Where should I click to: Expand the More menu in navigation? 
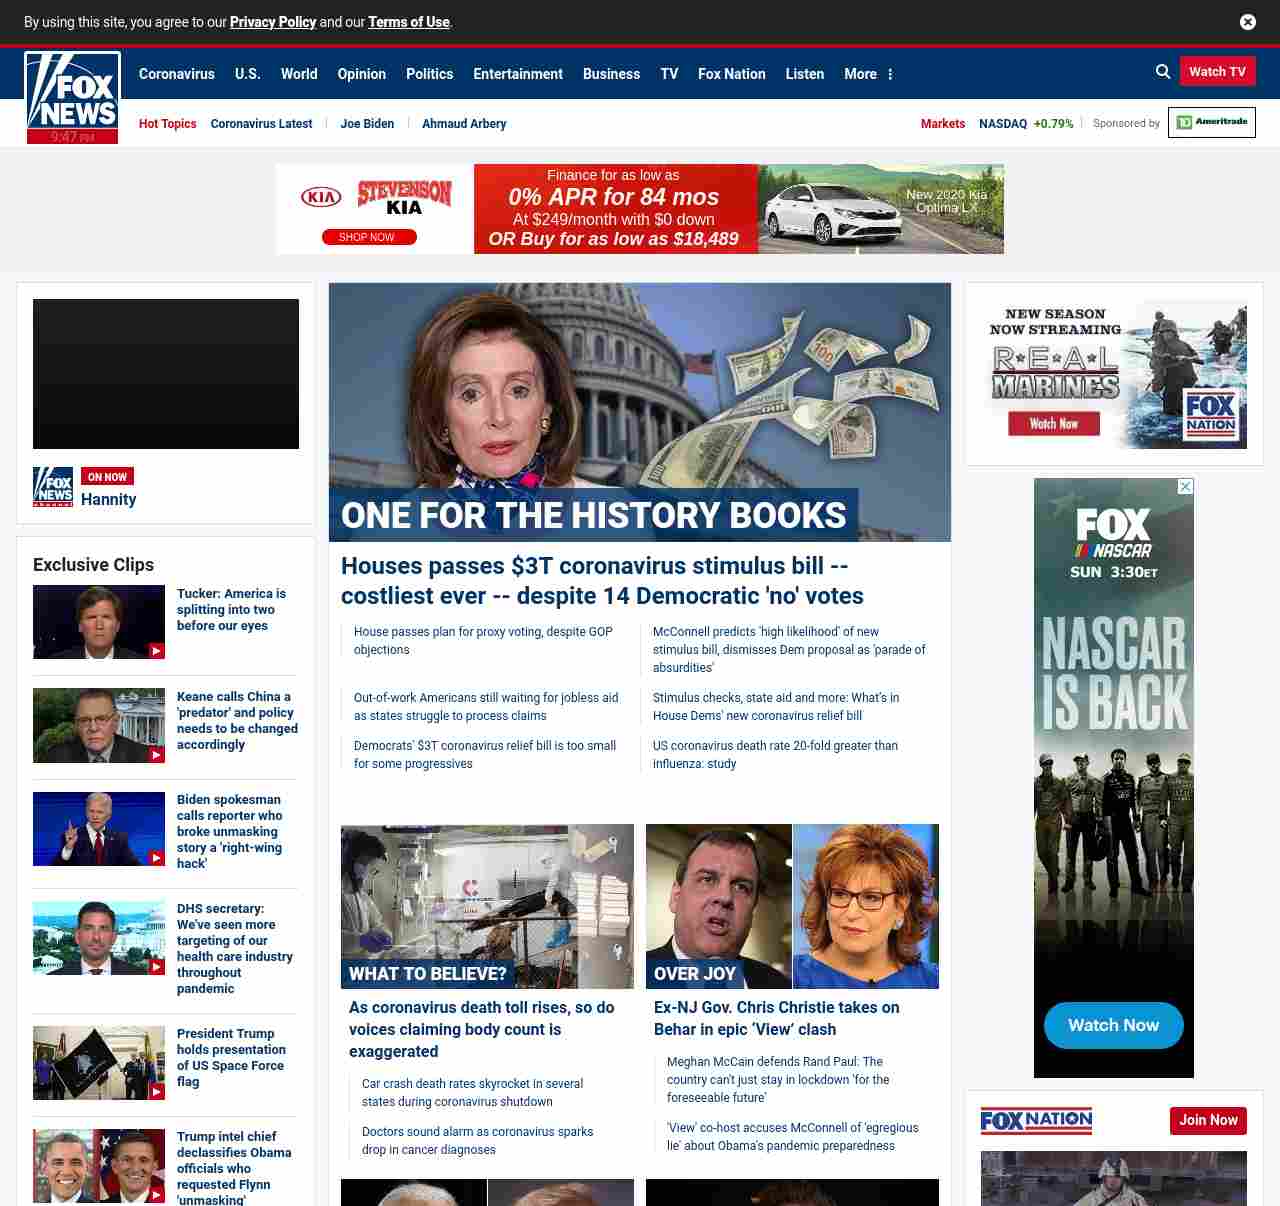[860, 74]
